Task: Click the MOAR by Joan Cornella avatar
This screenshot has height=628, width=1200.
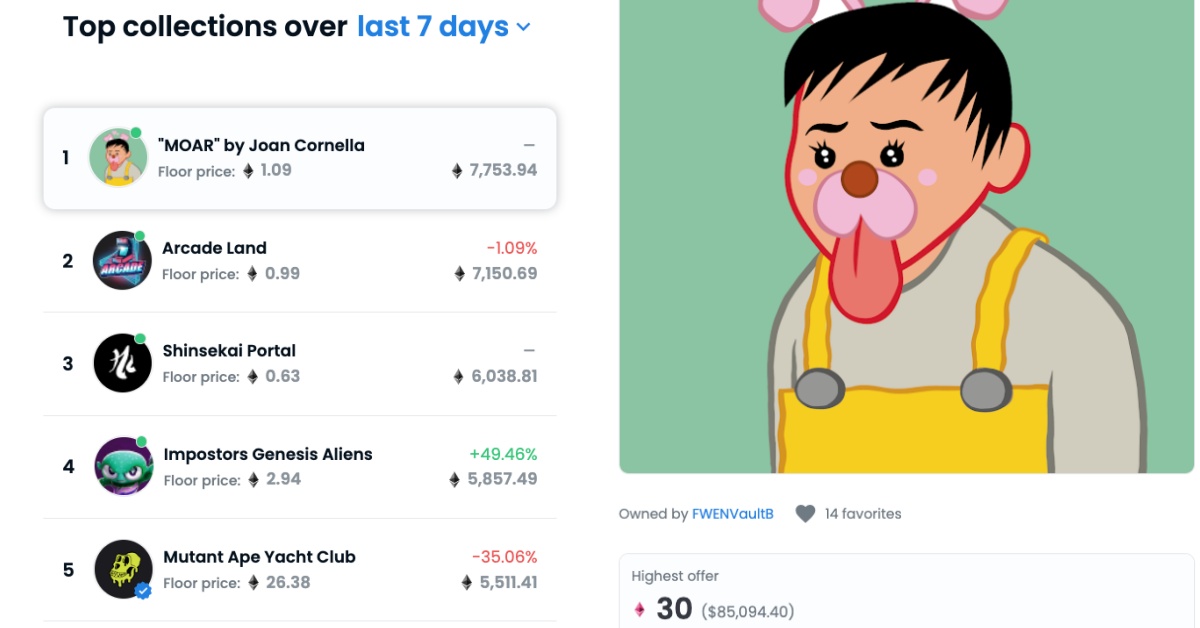Action: (118, 158)
